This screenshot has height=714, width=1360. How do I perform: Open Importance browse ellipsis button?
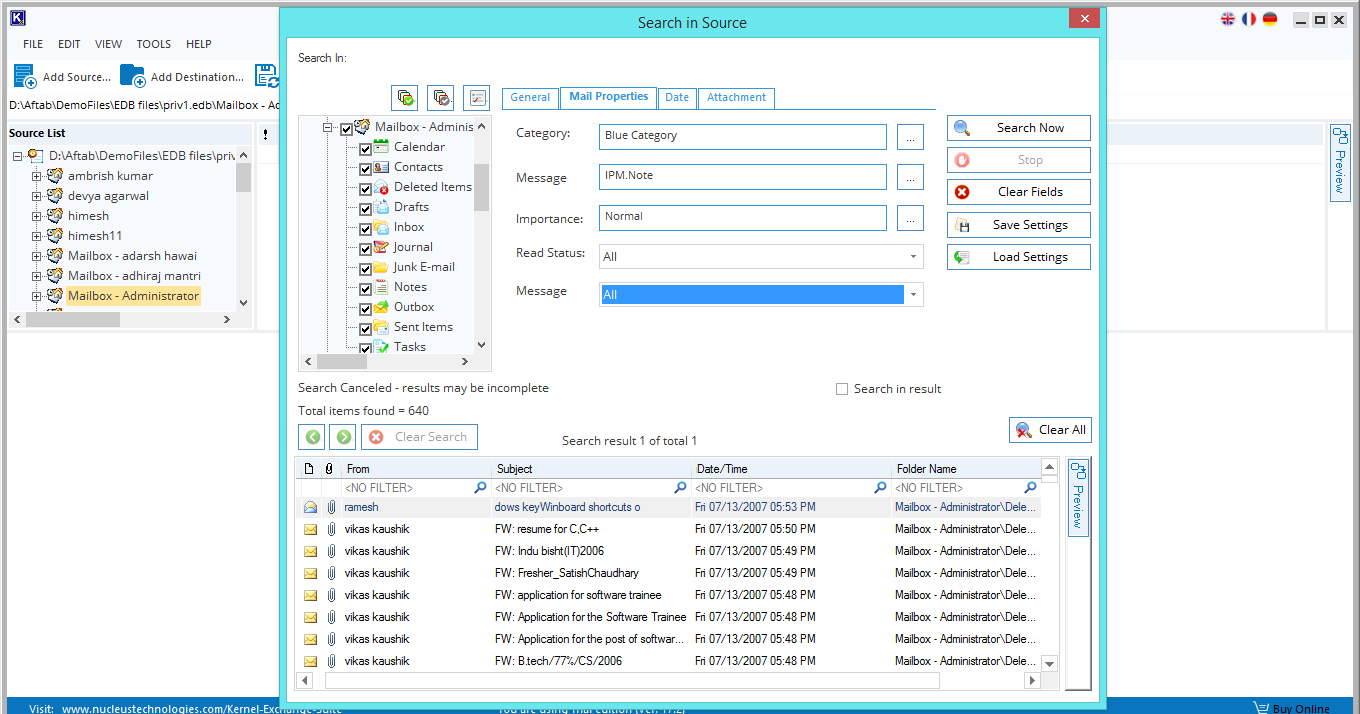tap(910, 217)
